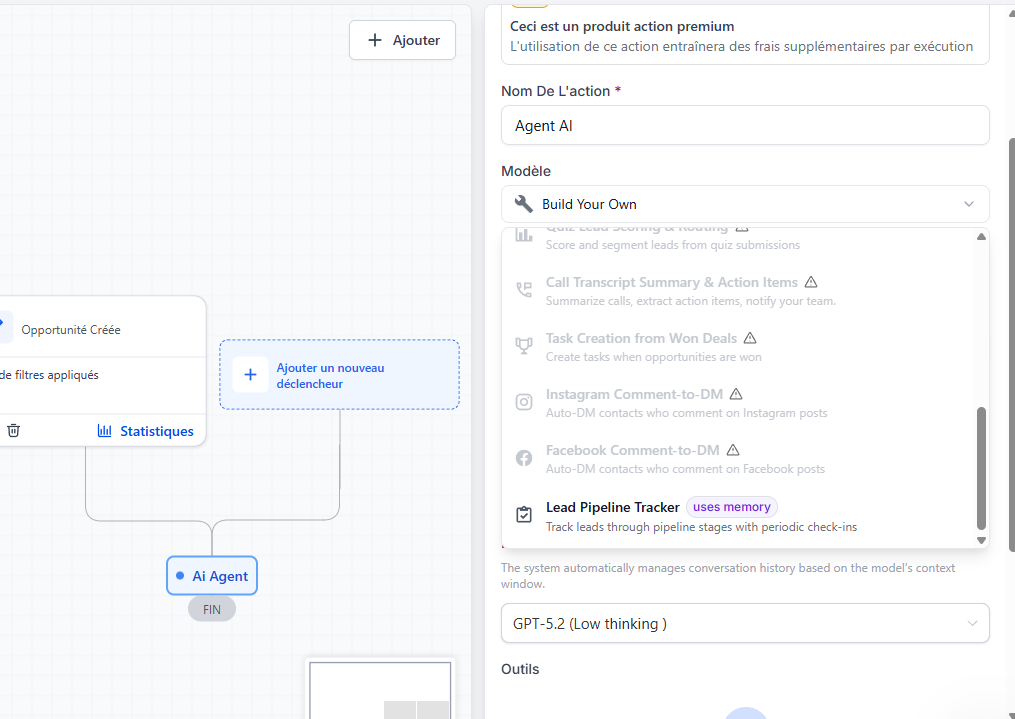Image resolution: width=1015 pixels, height=719 pixels.
Task: Click the Instagram icon in template list
Action: click(524, 402)
